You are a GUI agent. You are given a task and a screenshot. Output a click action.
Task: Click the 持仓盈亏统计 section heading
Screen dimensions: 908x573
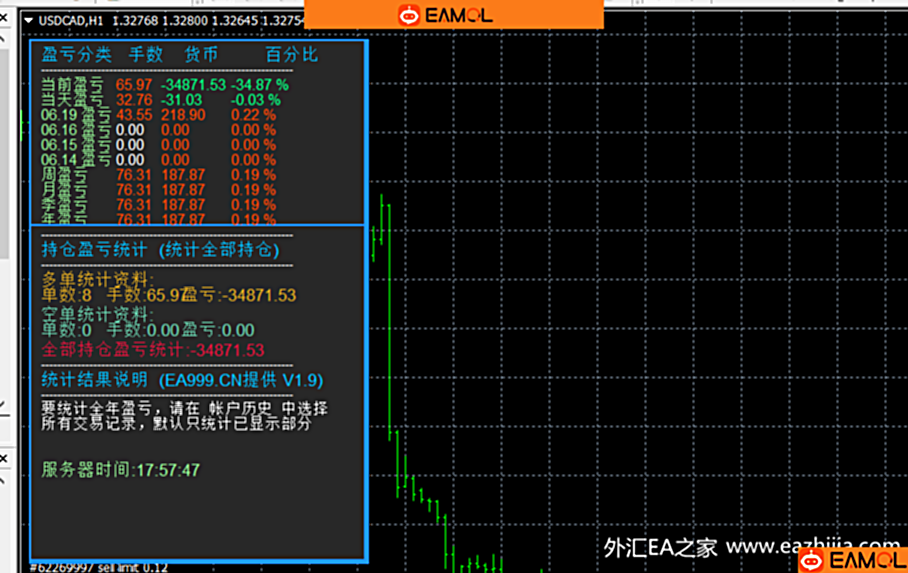[x=95, y=249]
